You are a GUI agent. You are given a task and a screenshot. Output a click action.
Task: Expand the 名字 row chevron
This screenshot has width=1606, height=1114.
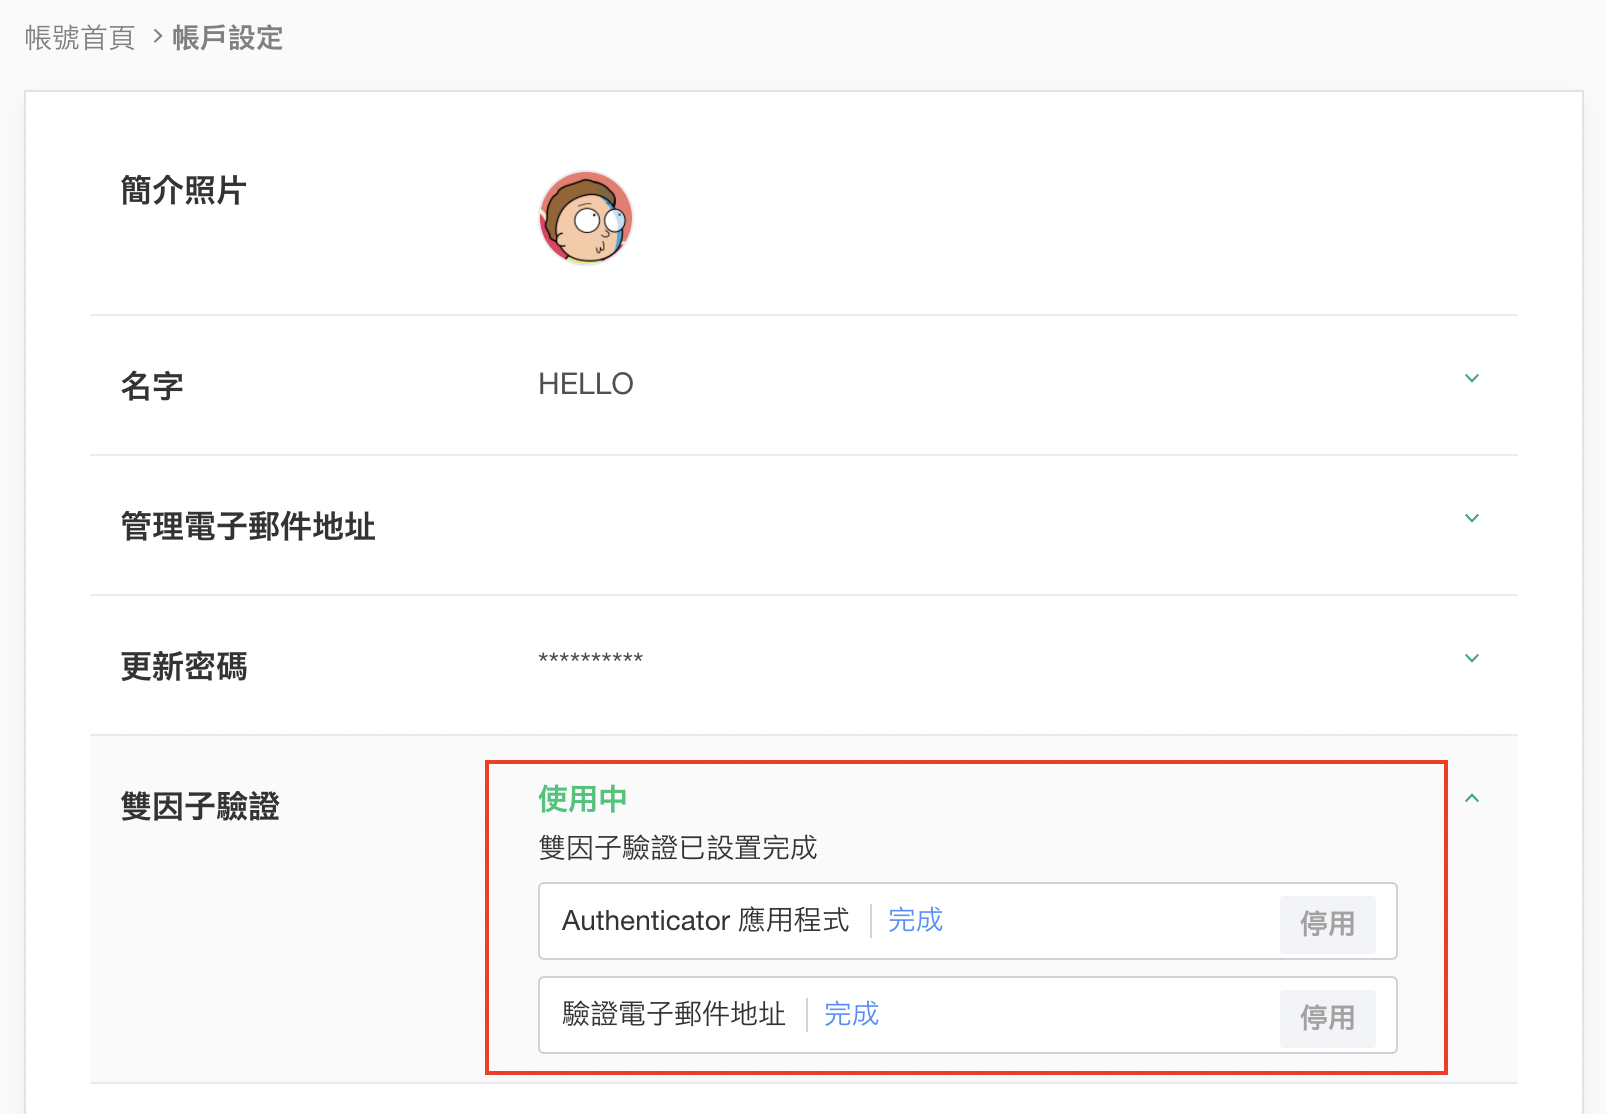(x=1471, y=379)
